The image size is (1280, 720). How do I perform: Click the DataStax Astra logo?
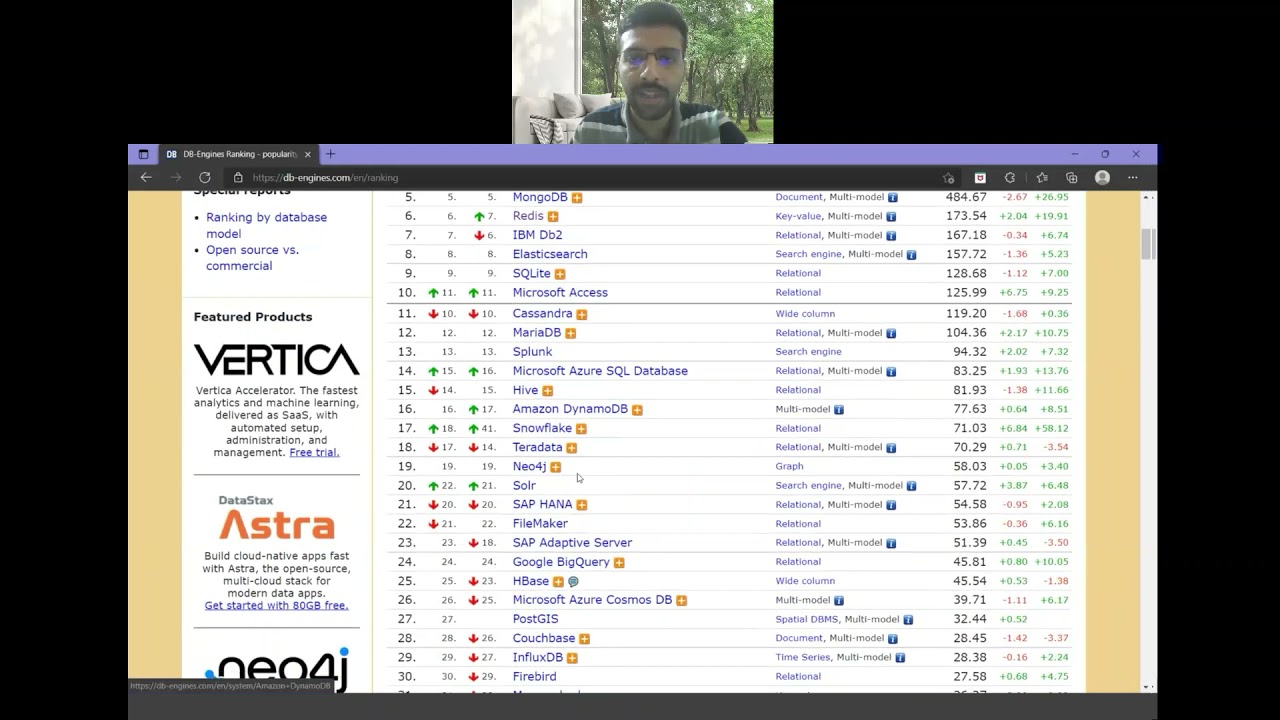pos(276,518)
